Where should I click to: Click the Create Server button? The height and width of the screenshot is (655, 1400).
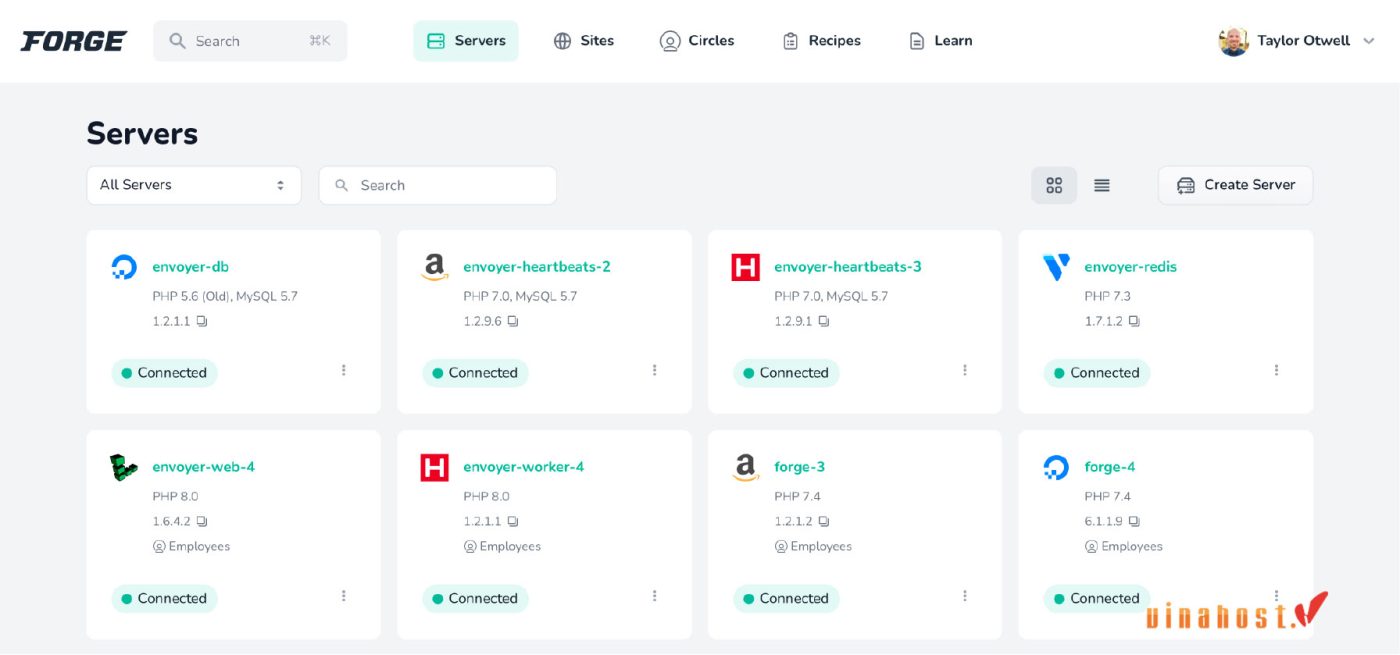point(1235,185)
